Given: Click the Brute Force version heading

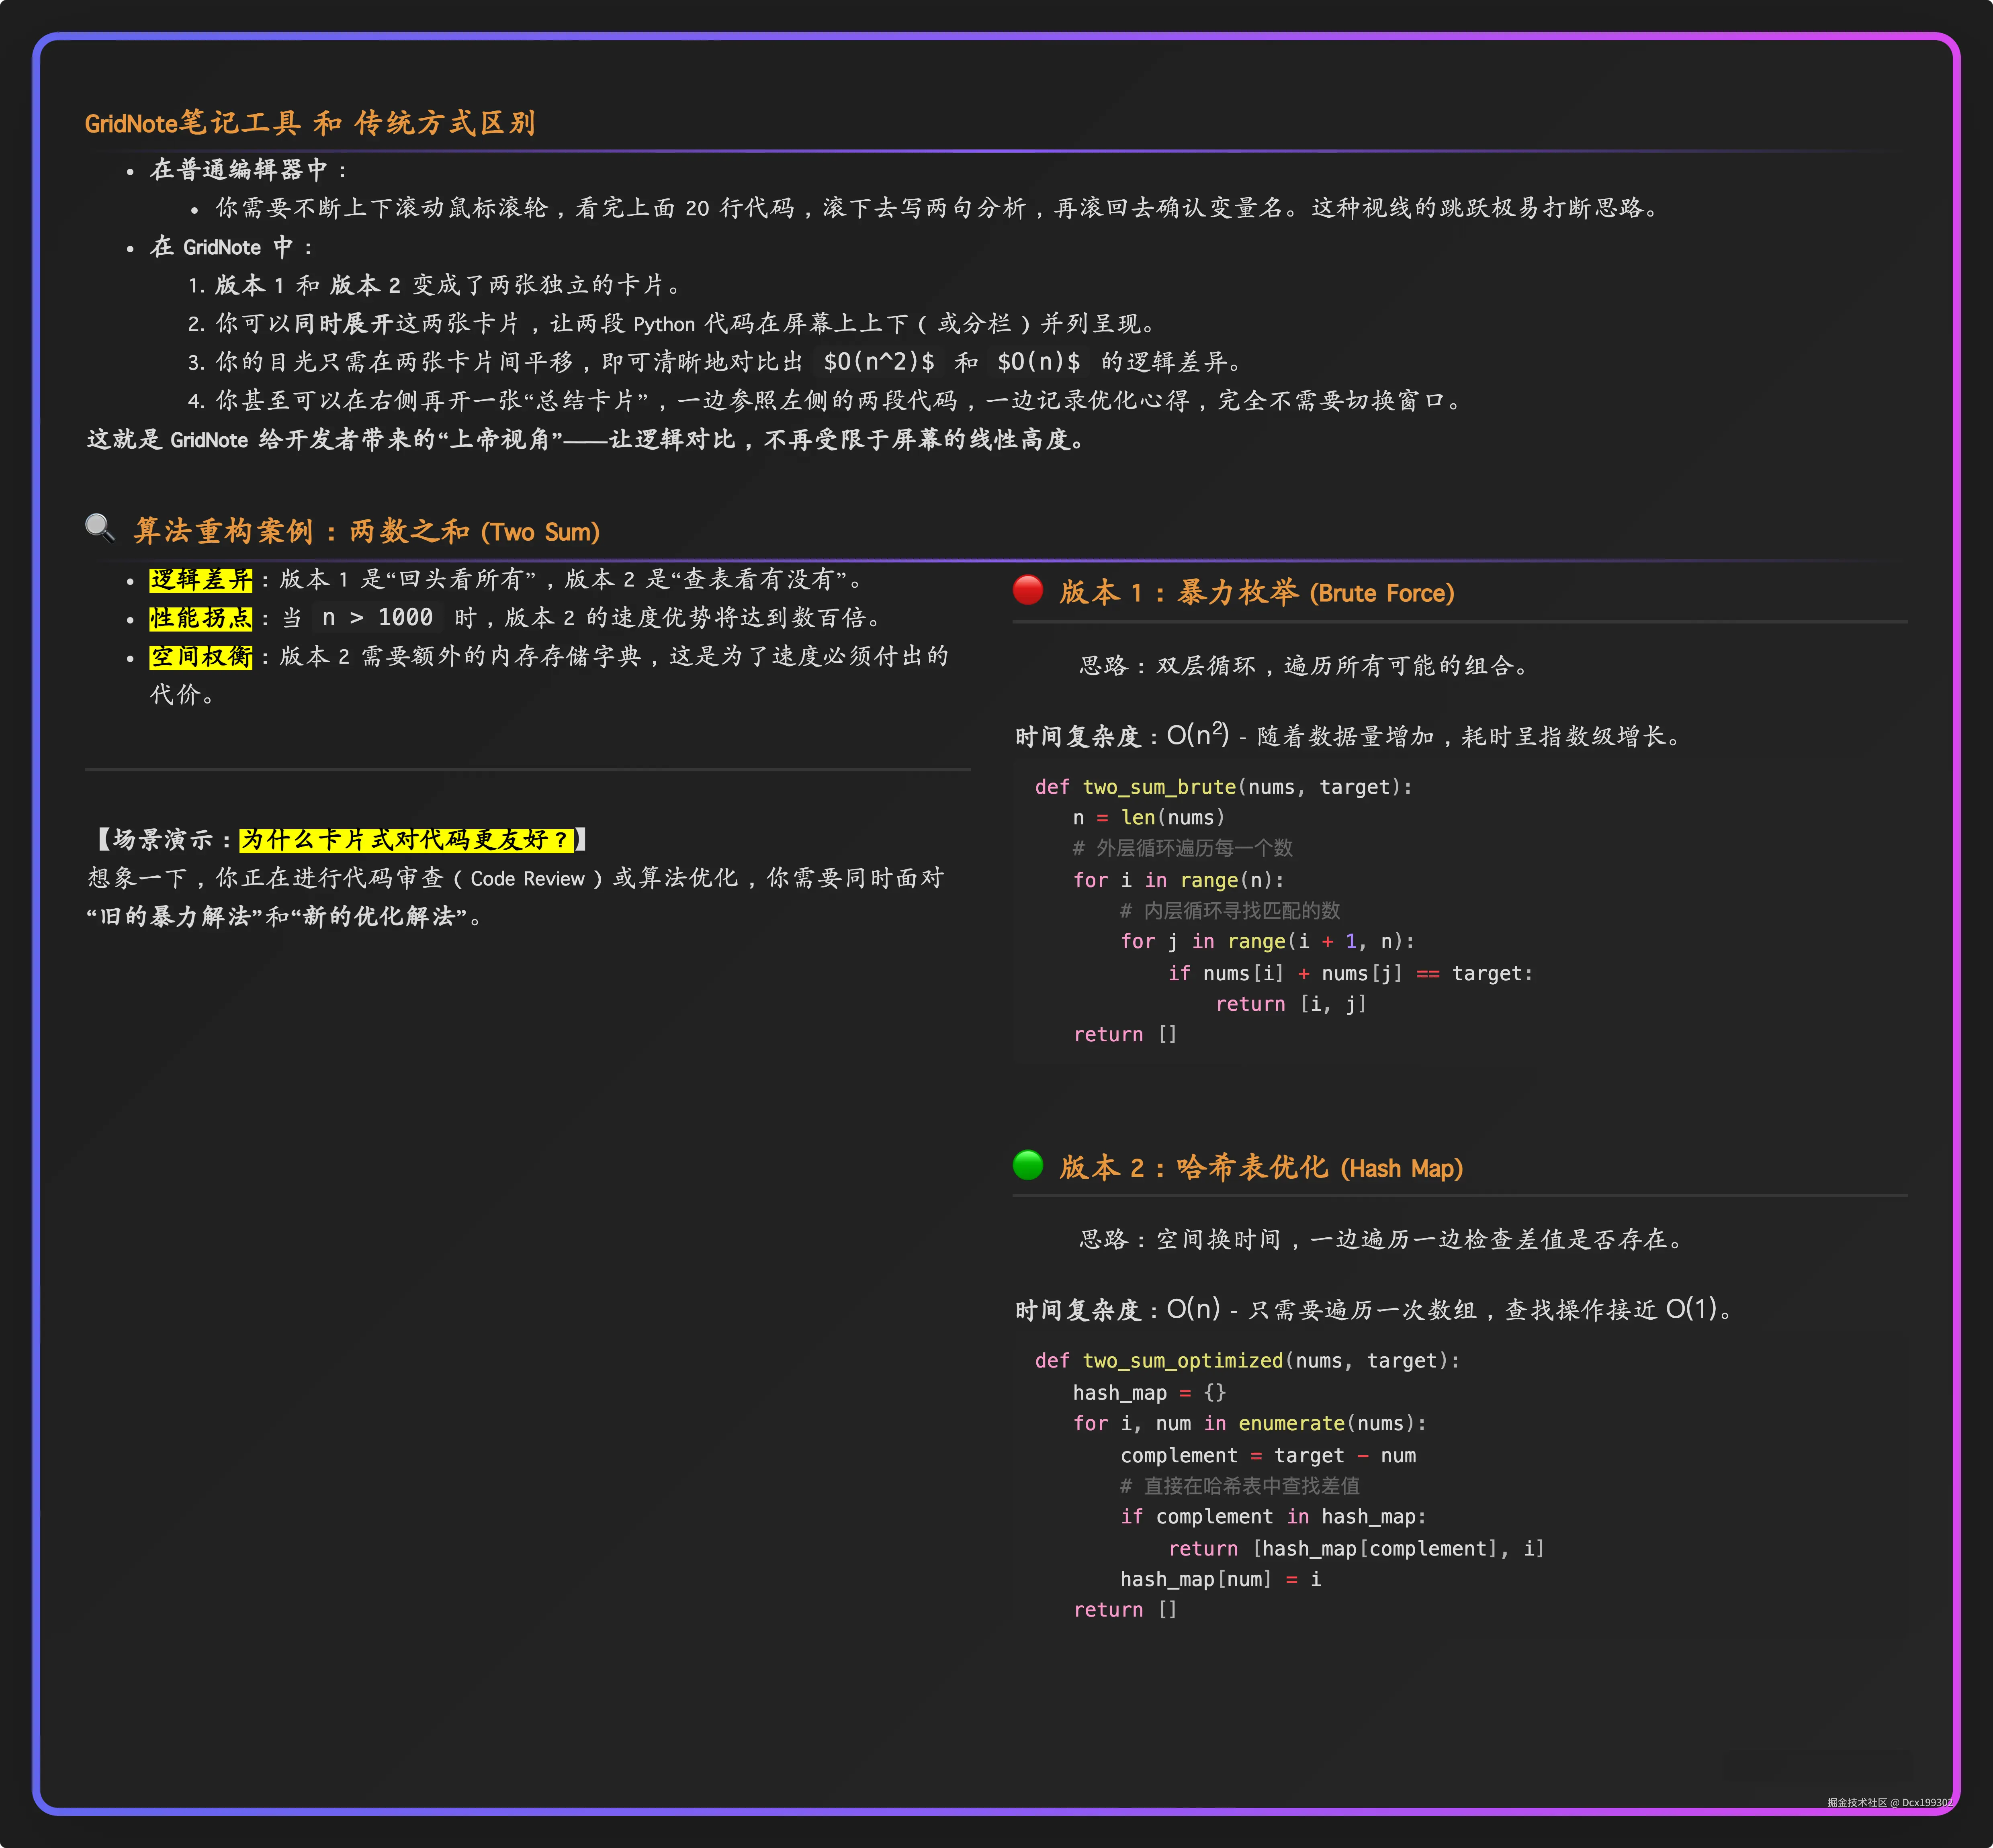Looking at the screenshot, I should (1254, 592).
